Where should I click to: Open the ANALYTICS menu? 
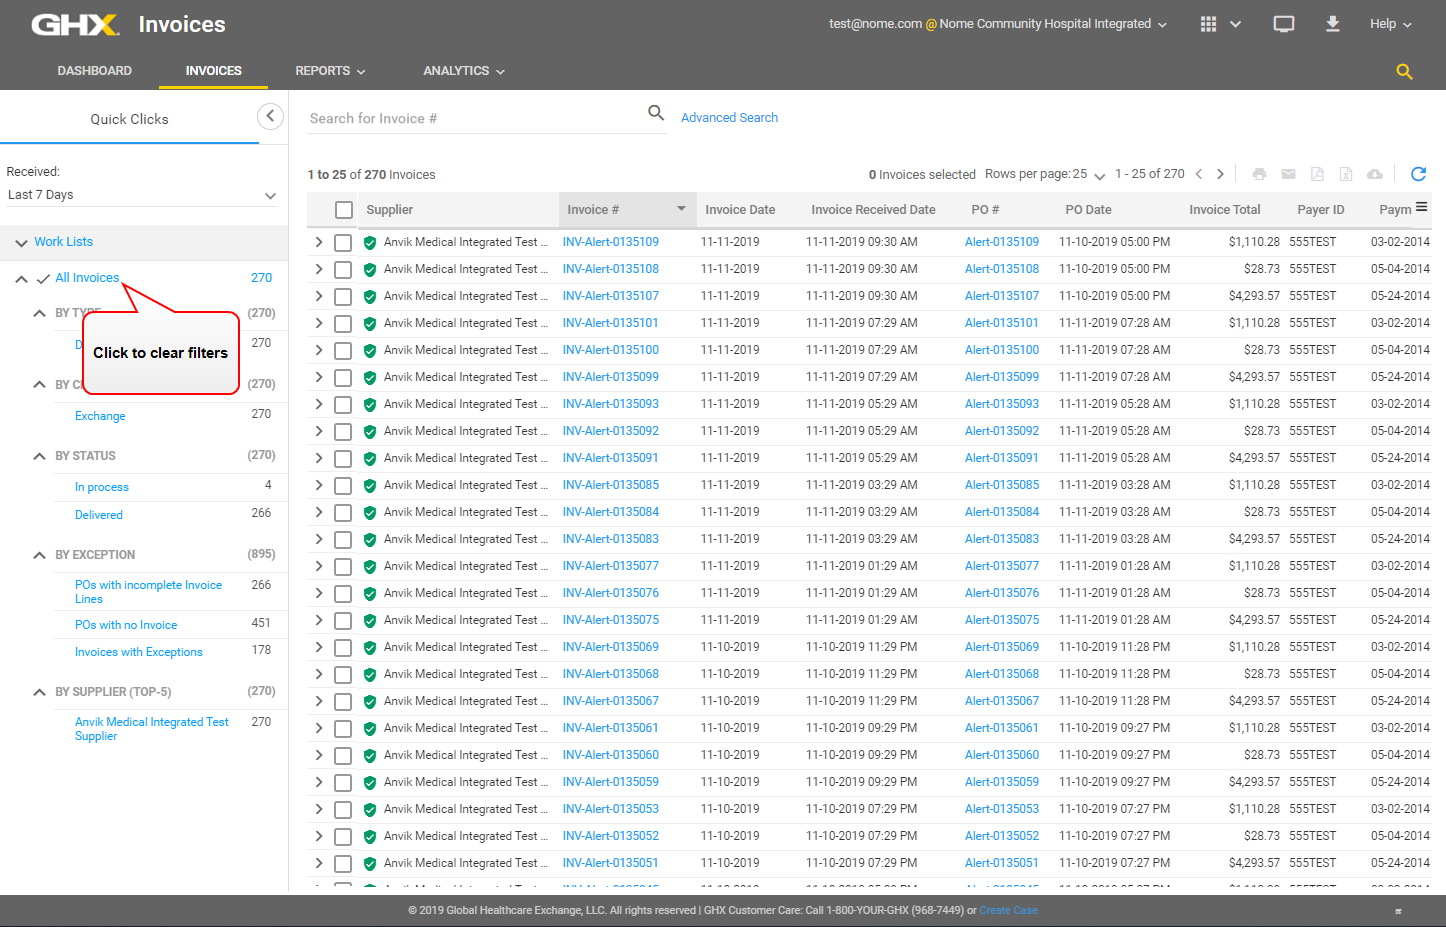[x=462, y=70]
